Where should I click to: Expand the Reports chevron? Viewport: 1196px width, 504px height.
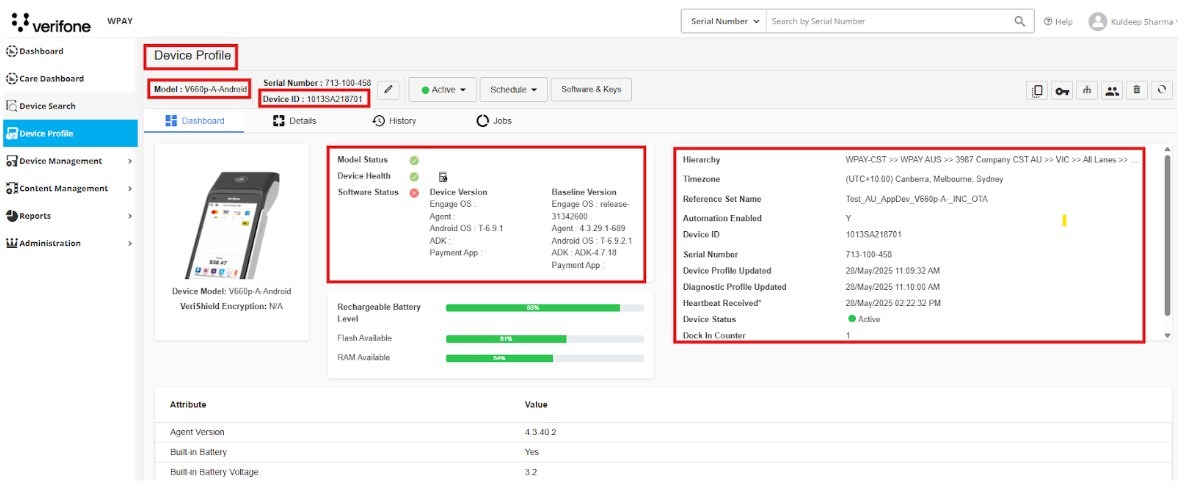[130, 216]
